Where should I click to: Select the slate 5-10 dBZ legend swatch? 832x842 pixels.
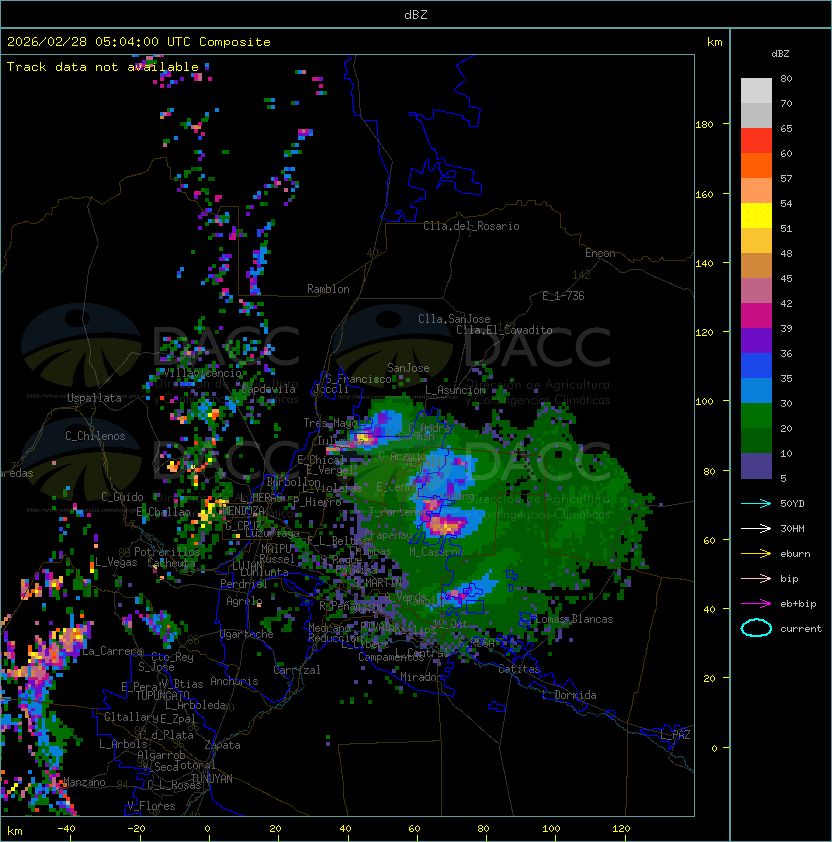pos(756,466)
